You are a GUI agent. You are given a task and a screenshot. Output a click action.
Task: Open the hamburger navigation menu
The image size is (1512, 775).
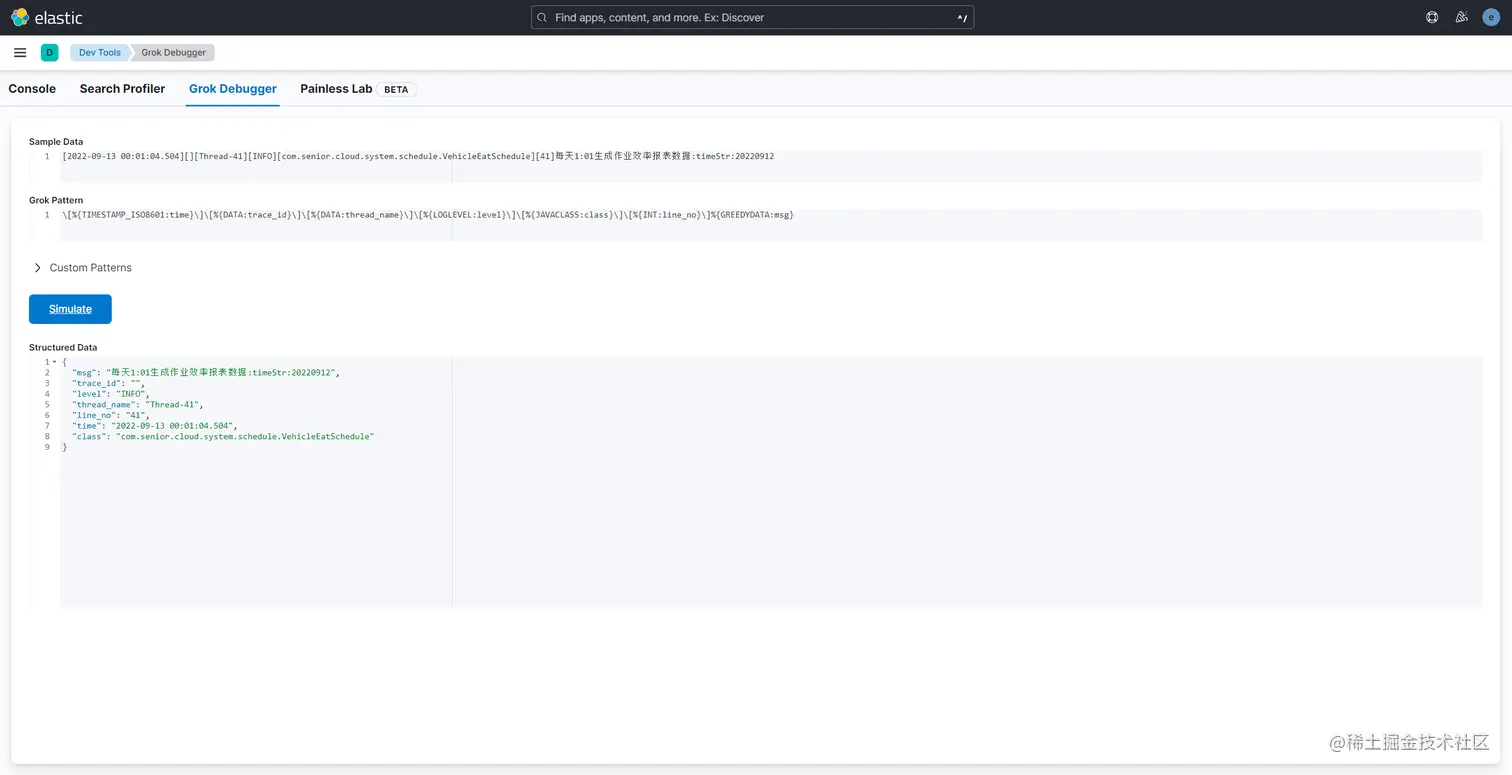(x=20, y=53)
